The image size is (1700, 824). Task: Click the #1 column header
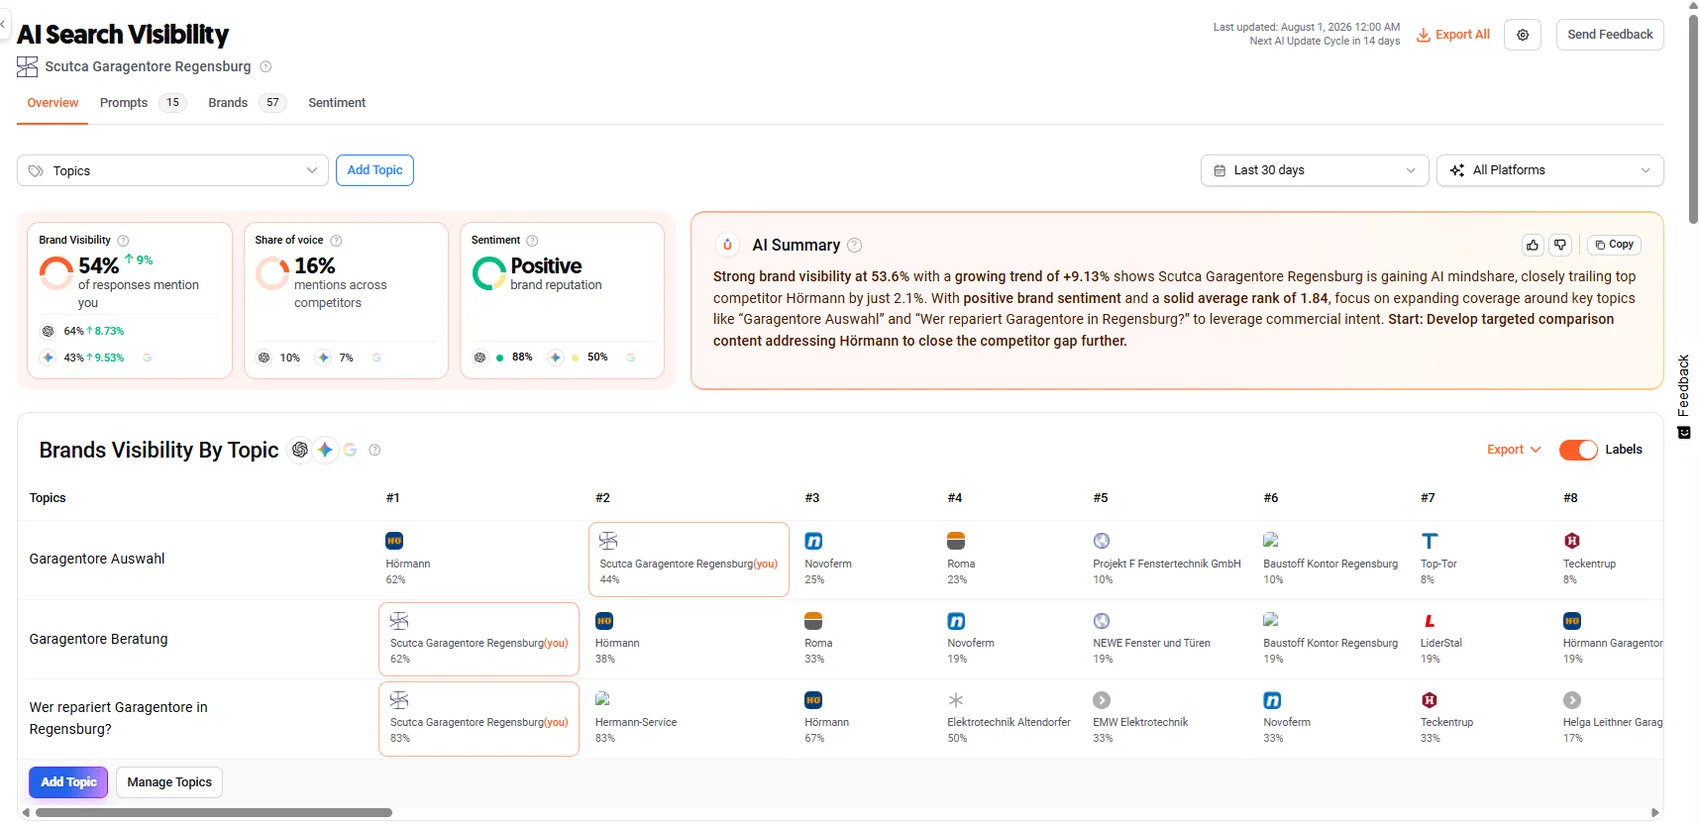[x=393, y=498]
